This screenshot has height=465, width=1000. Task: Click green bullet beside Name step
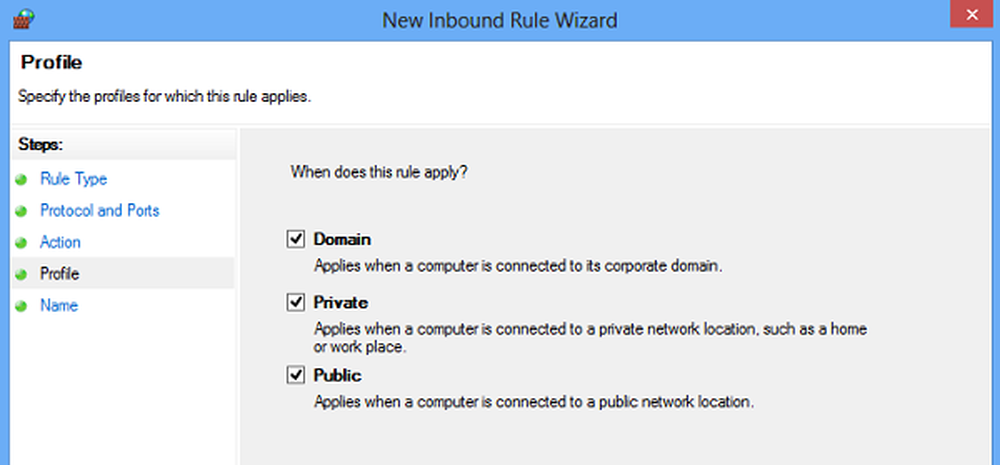tap(22, 306)
